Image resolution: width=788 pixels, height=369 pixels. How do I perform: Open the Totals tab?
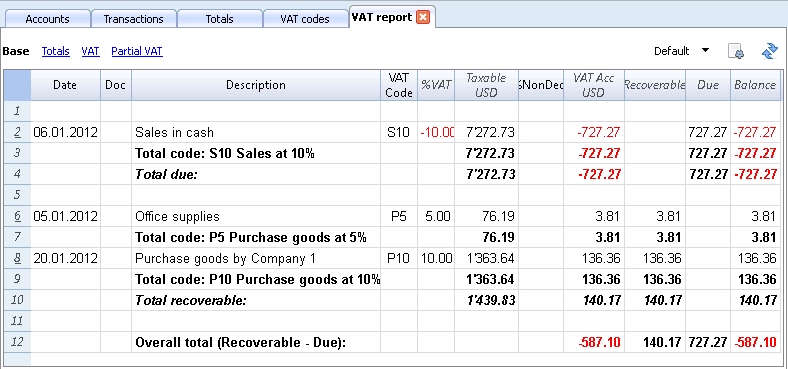tap(220, 19)
